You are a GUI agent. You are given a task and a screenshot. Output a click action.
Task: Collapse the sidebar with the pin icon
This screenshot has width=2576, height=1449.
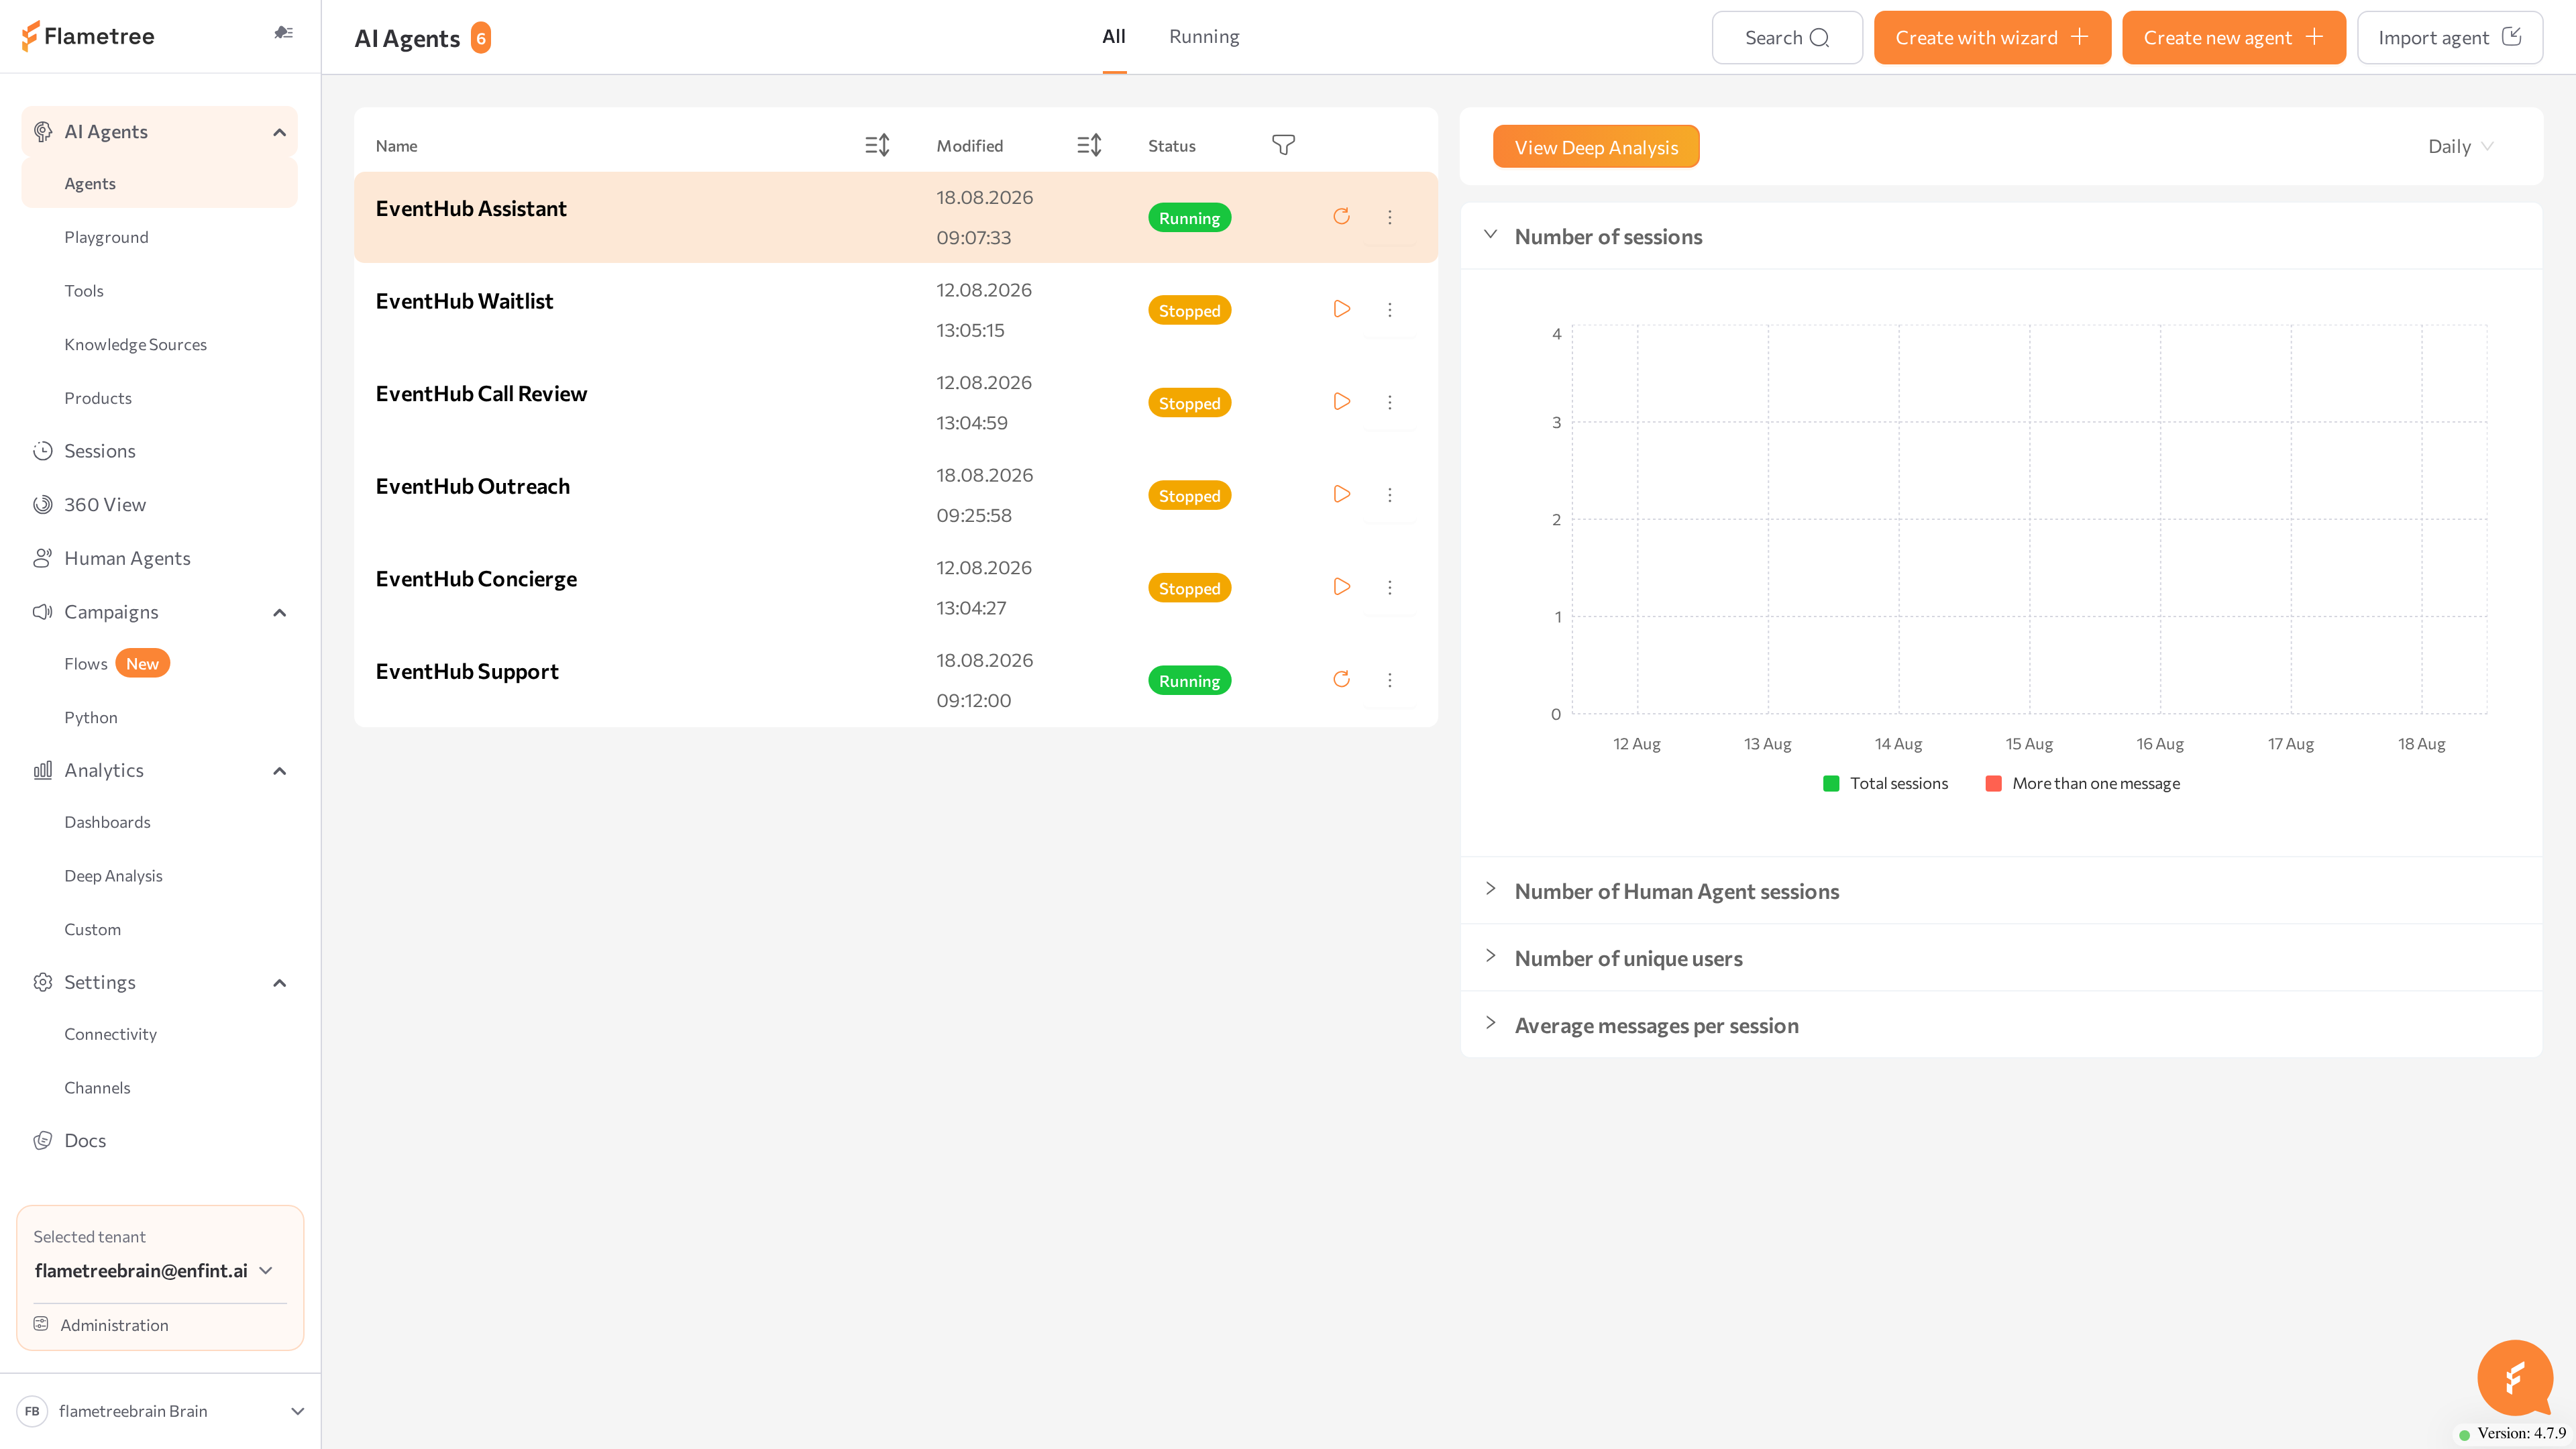click(284, 33)
